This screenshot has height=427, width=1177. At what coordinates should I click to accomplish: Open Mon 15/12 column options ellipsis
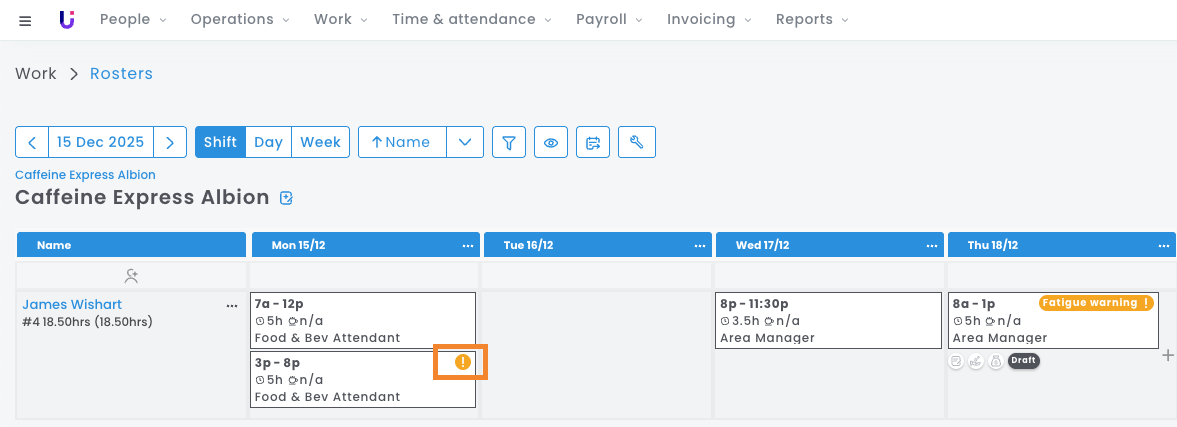click(468, 245)
